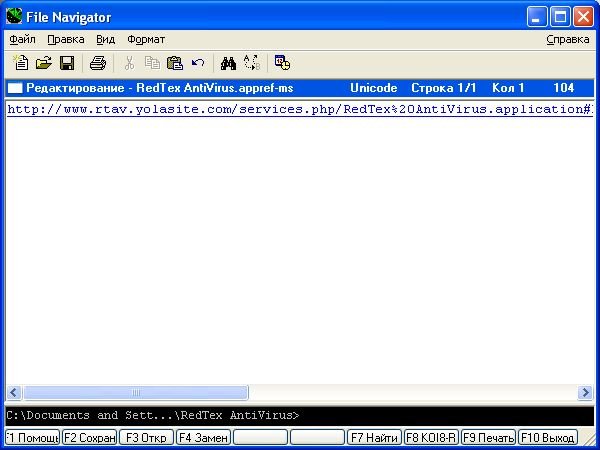The image size is (600, 450).
Task: Open the Правка menu
Action: tap(66, 39)
